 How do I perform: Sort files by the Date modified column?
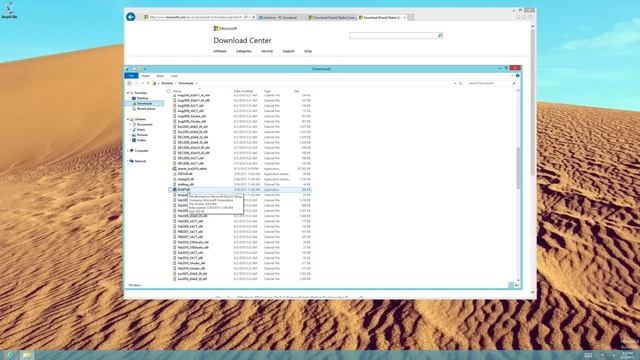pyautogui.click(x=243, y=91)
